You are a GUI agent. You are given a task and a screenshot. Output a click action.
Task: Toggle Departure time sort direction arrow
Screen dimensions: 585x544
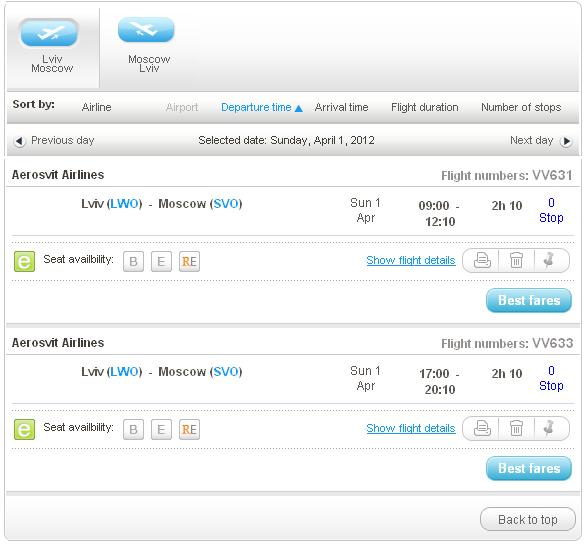click(x=298, y=108)
